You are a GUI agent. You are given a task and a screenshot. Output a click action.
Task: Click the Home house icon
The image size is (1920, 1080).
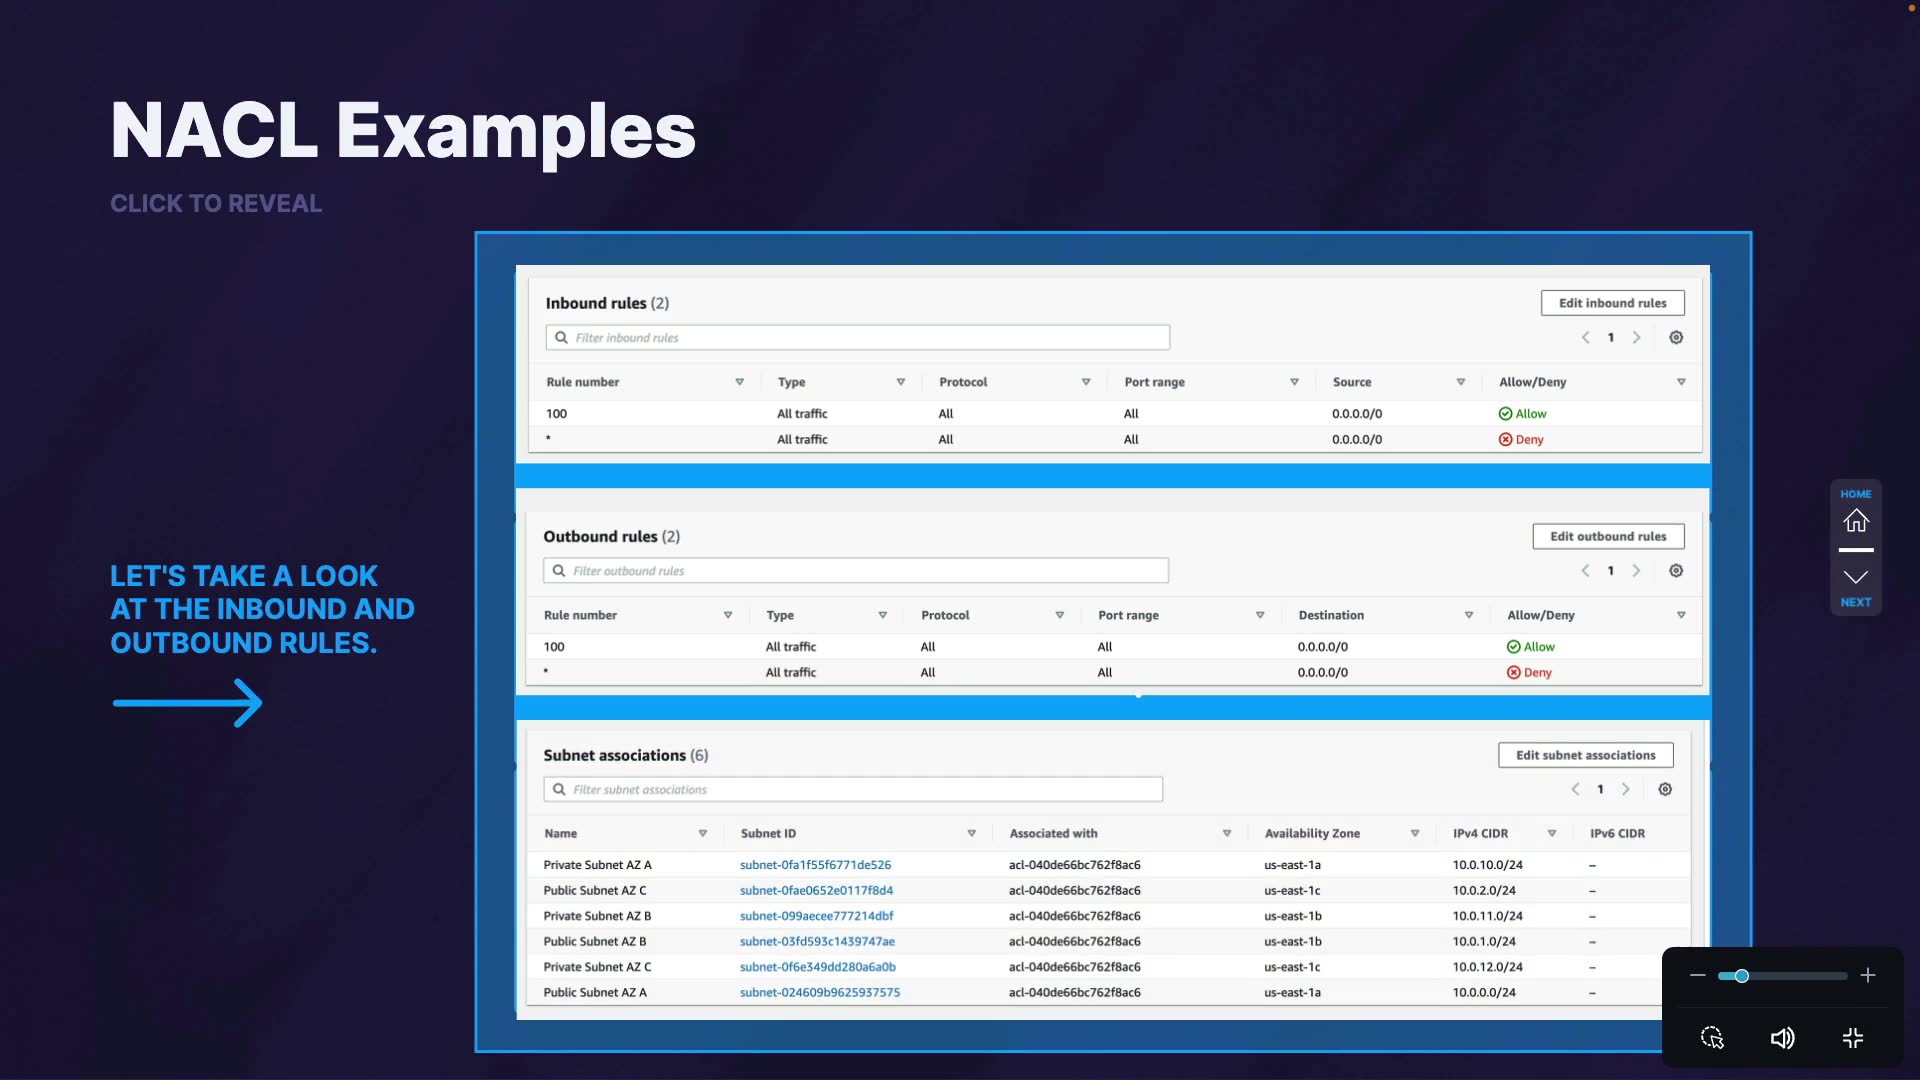coord(1856,521)
